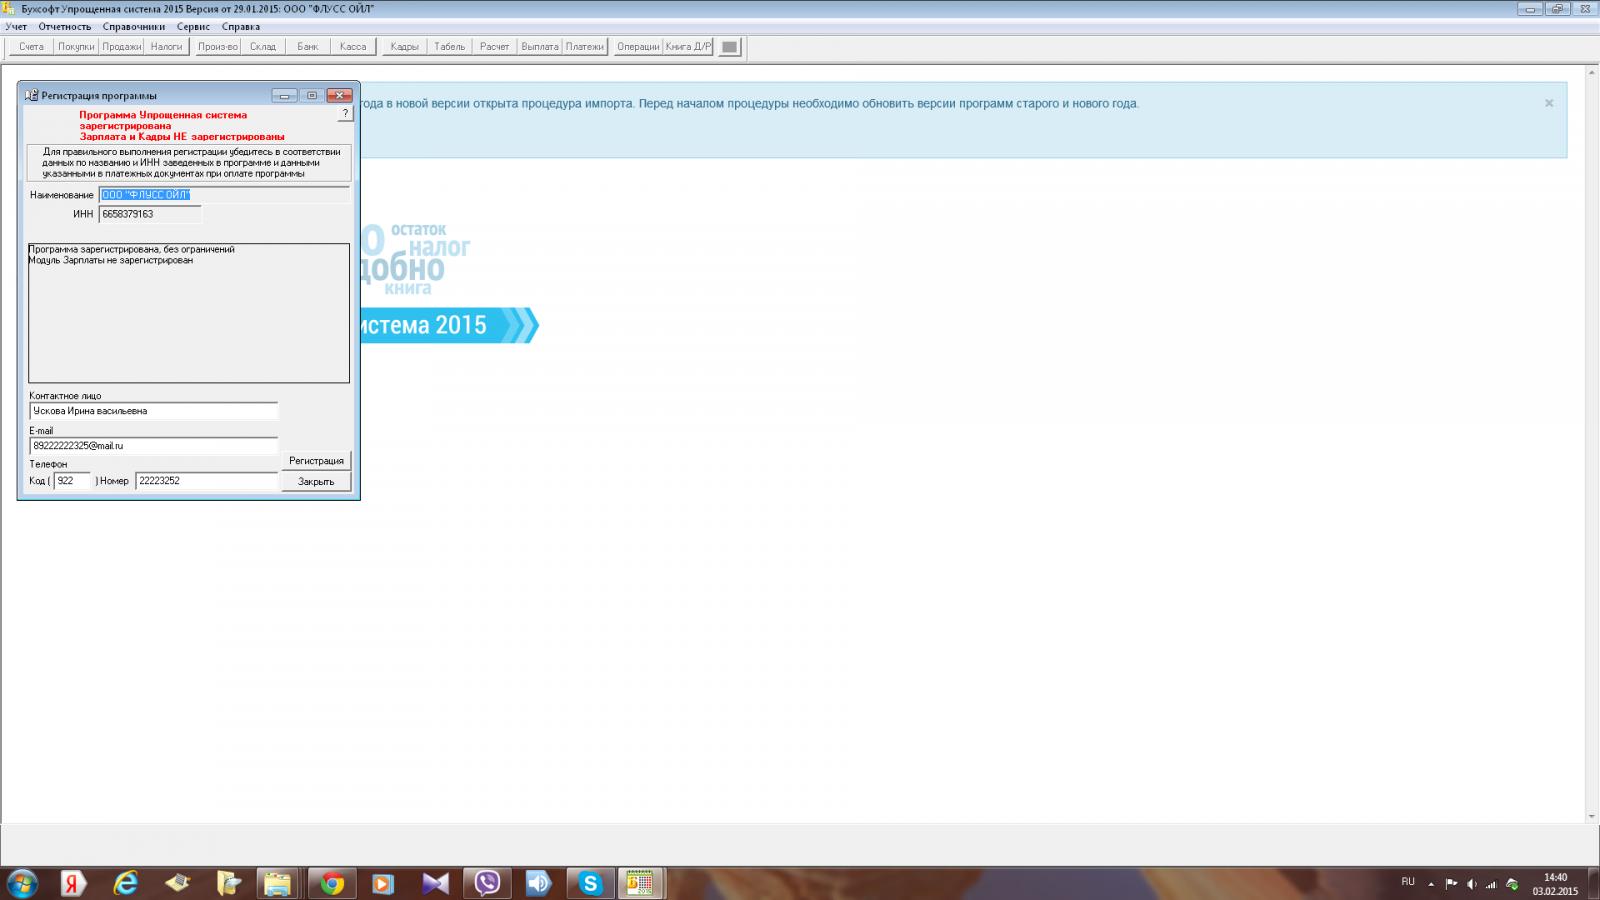Open Google Chrome from the taskbar
The height and width of the screenshot is (900, 1600).
click(332, 883)
